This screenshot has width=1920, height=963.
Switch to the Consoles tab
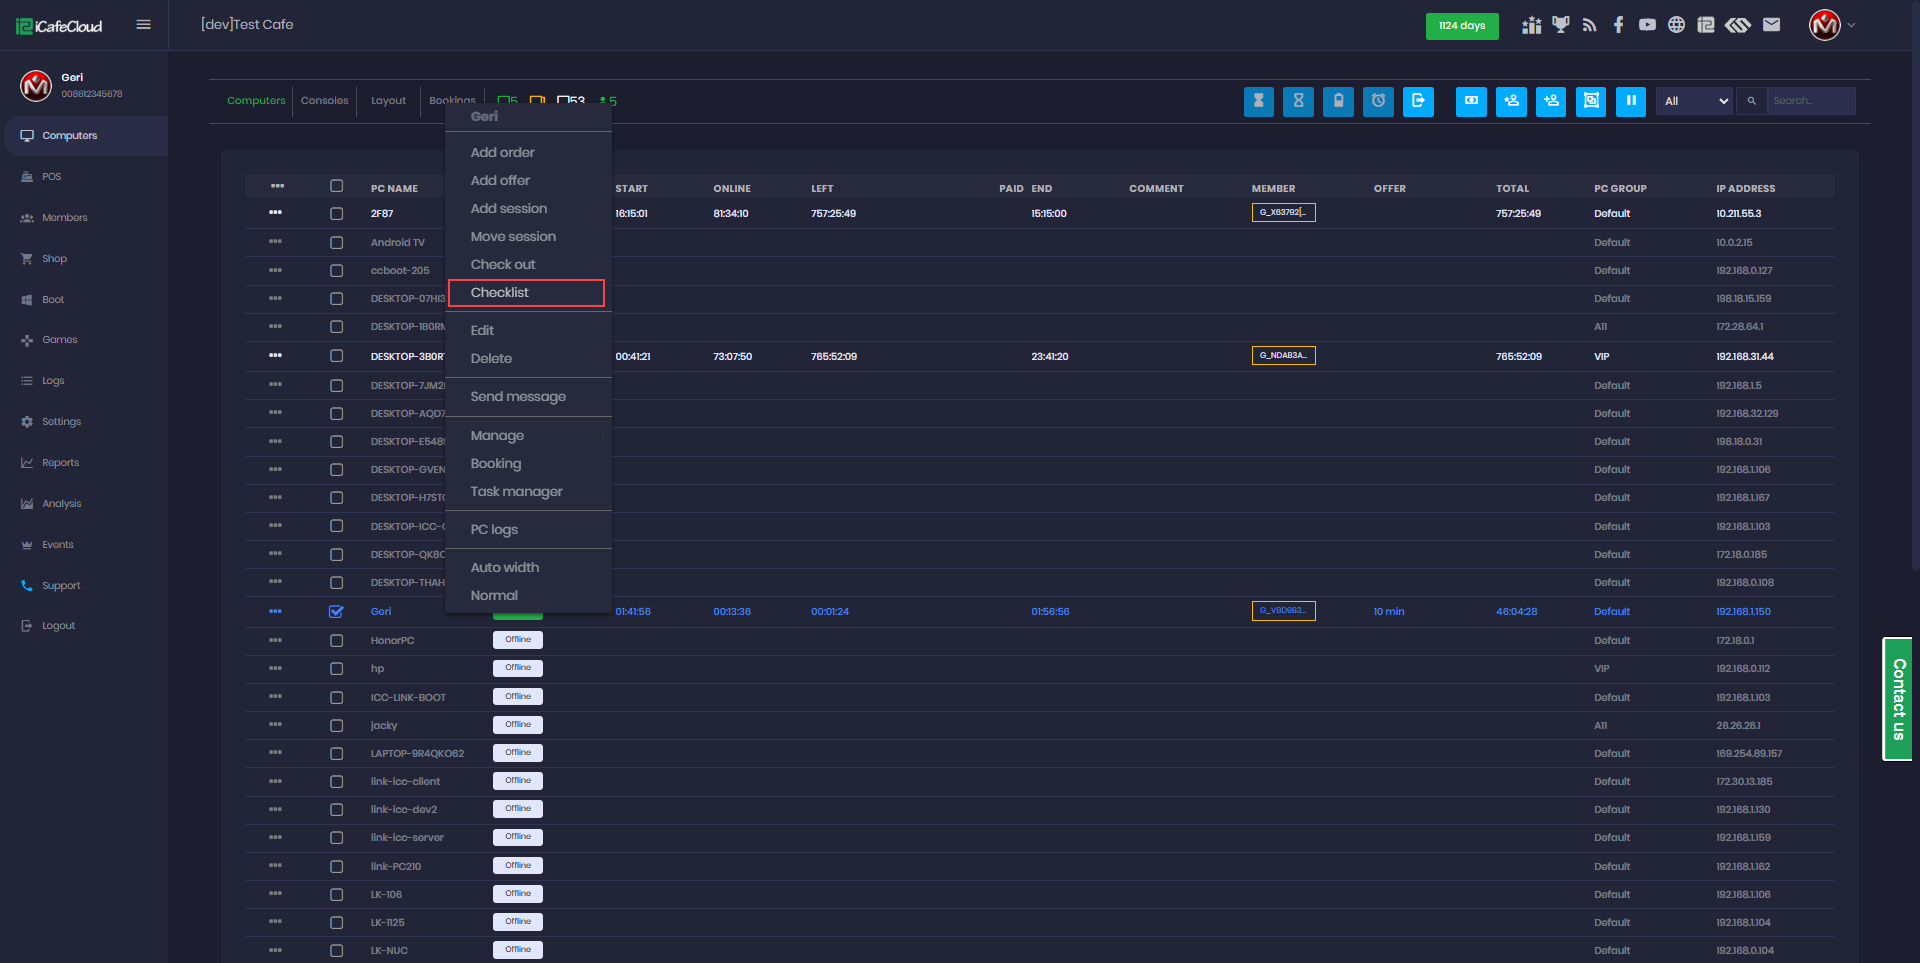(324, 101)
